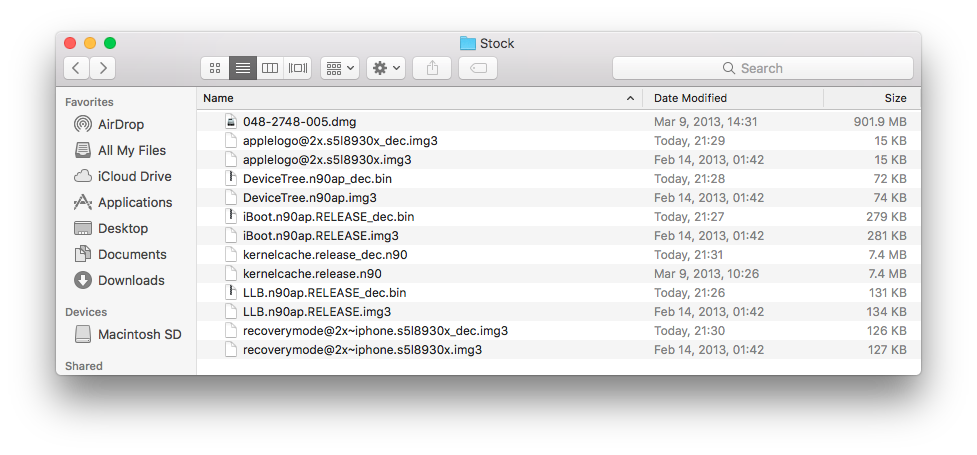Switch to icon view mode
Viewport: 977px width, 455px height.
click(215, 68)
